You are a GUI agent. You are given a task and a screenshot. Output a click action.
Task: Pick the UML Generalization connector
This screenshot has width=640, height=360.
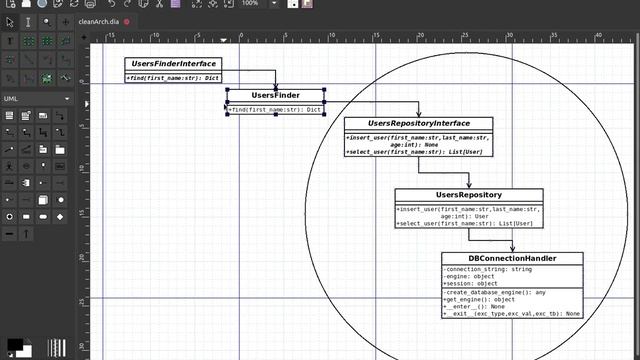coord(26,133)
